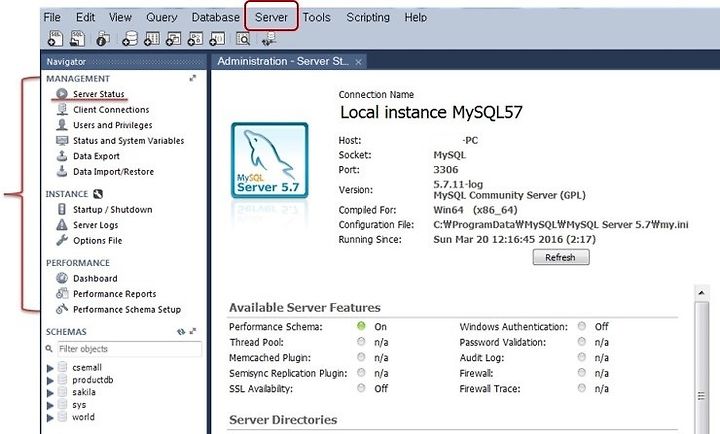Expand the SCHEMAS section panel
Image resolution: width=720 pixels, height=434 pixels.
pos(193,331)
